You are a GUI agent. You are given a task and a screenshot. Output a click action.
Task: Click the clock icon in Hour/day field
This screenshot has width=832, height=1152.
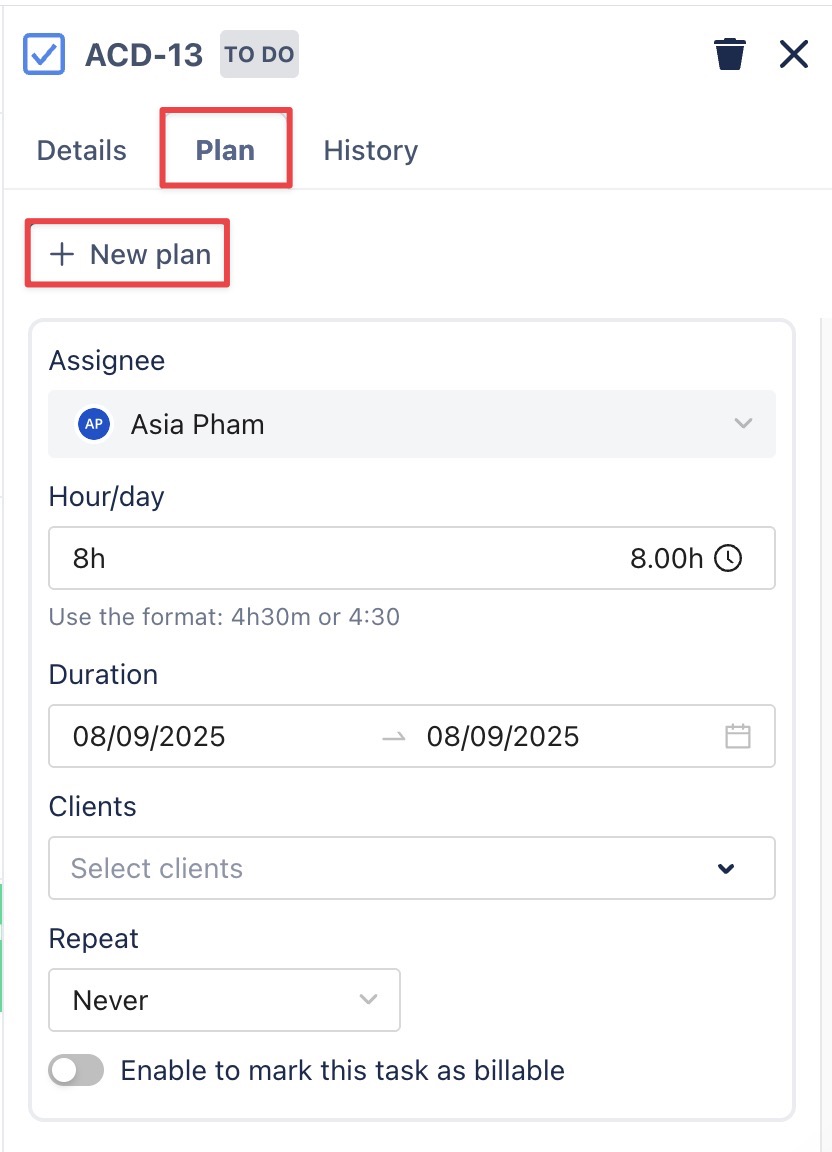click(729, 558)
